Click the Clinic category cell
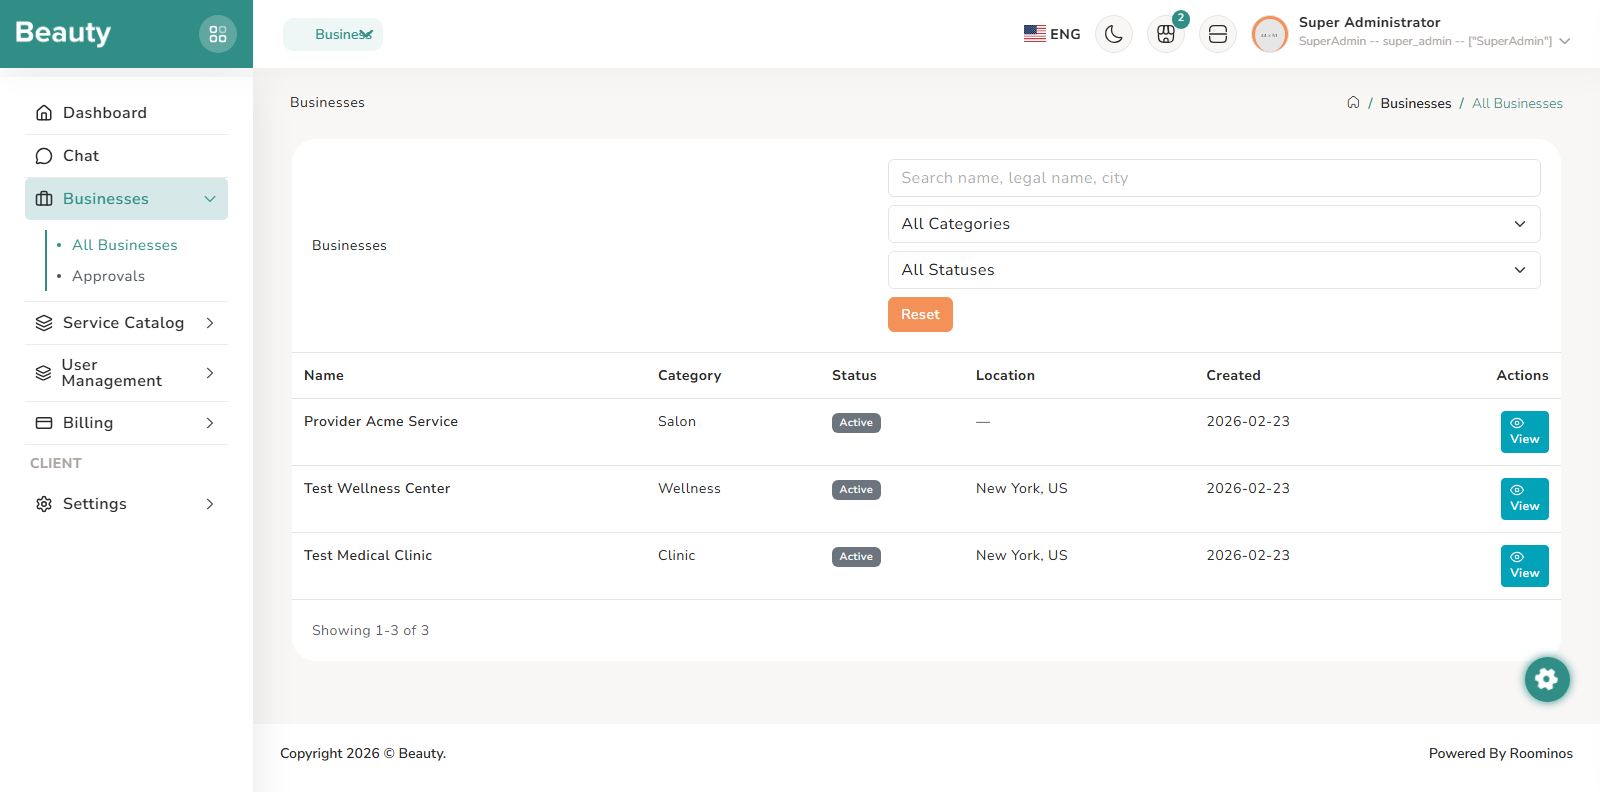Image resolution: width=1600 pixels, height=792 pixels. (x=676, y=555)
